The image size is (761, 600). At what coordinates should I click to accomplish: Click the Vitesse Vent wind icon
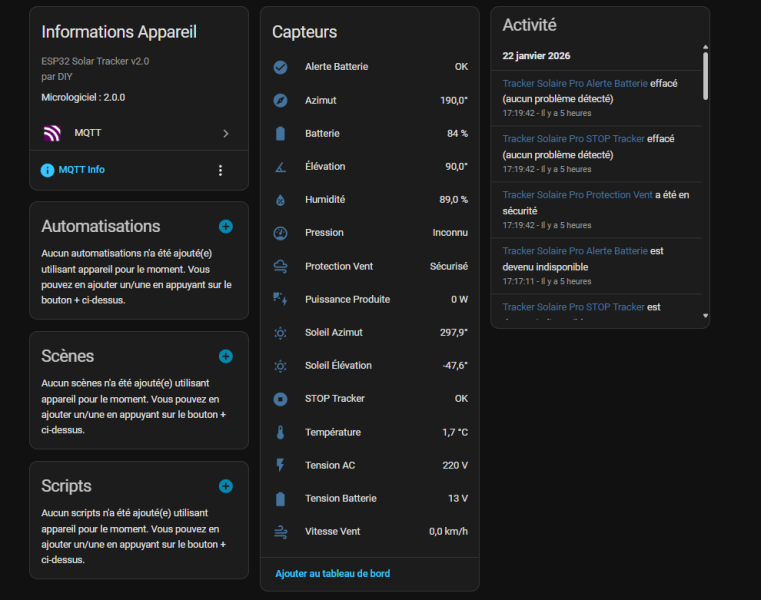click(280, 532)
